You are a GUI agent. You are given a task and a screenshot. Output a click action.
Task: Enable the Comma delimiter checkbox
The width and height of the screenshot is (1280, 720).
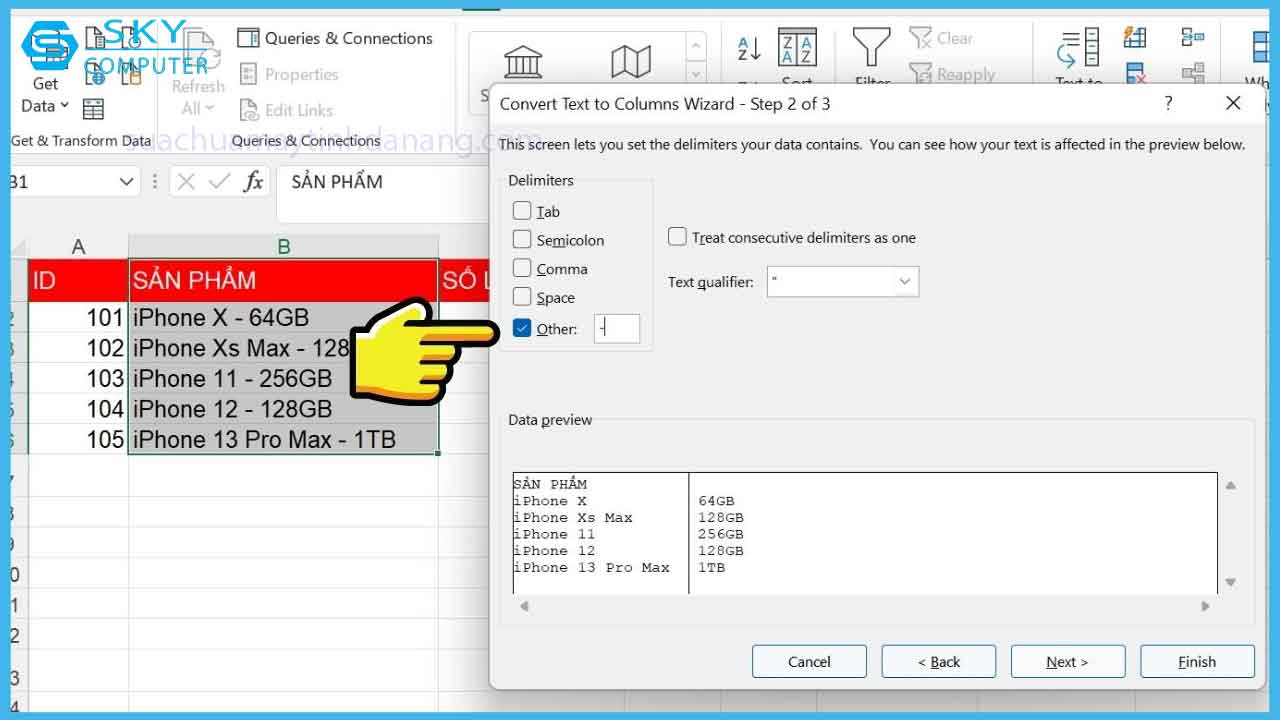pos(522,268)
